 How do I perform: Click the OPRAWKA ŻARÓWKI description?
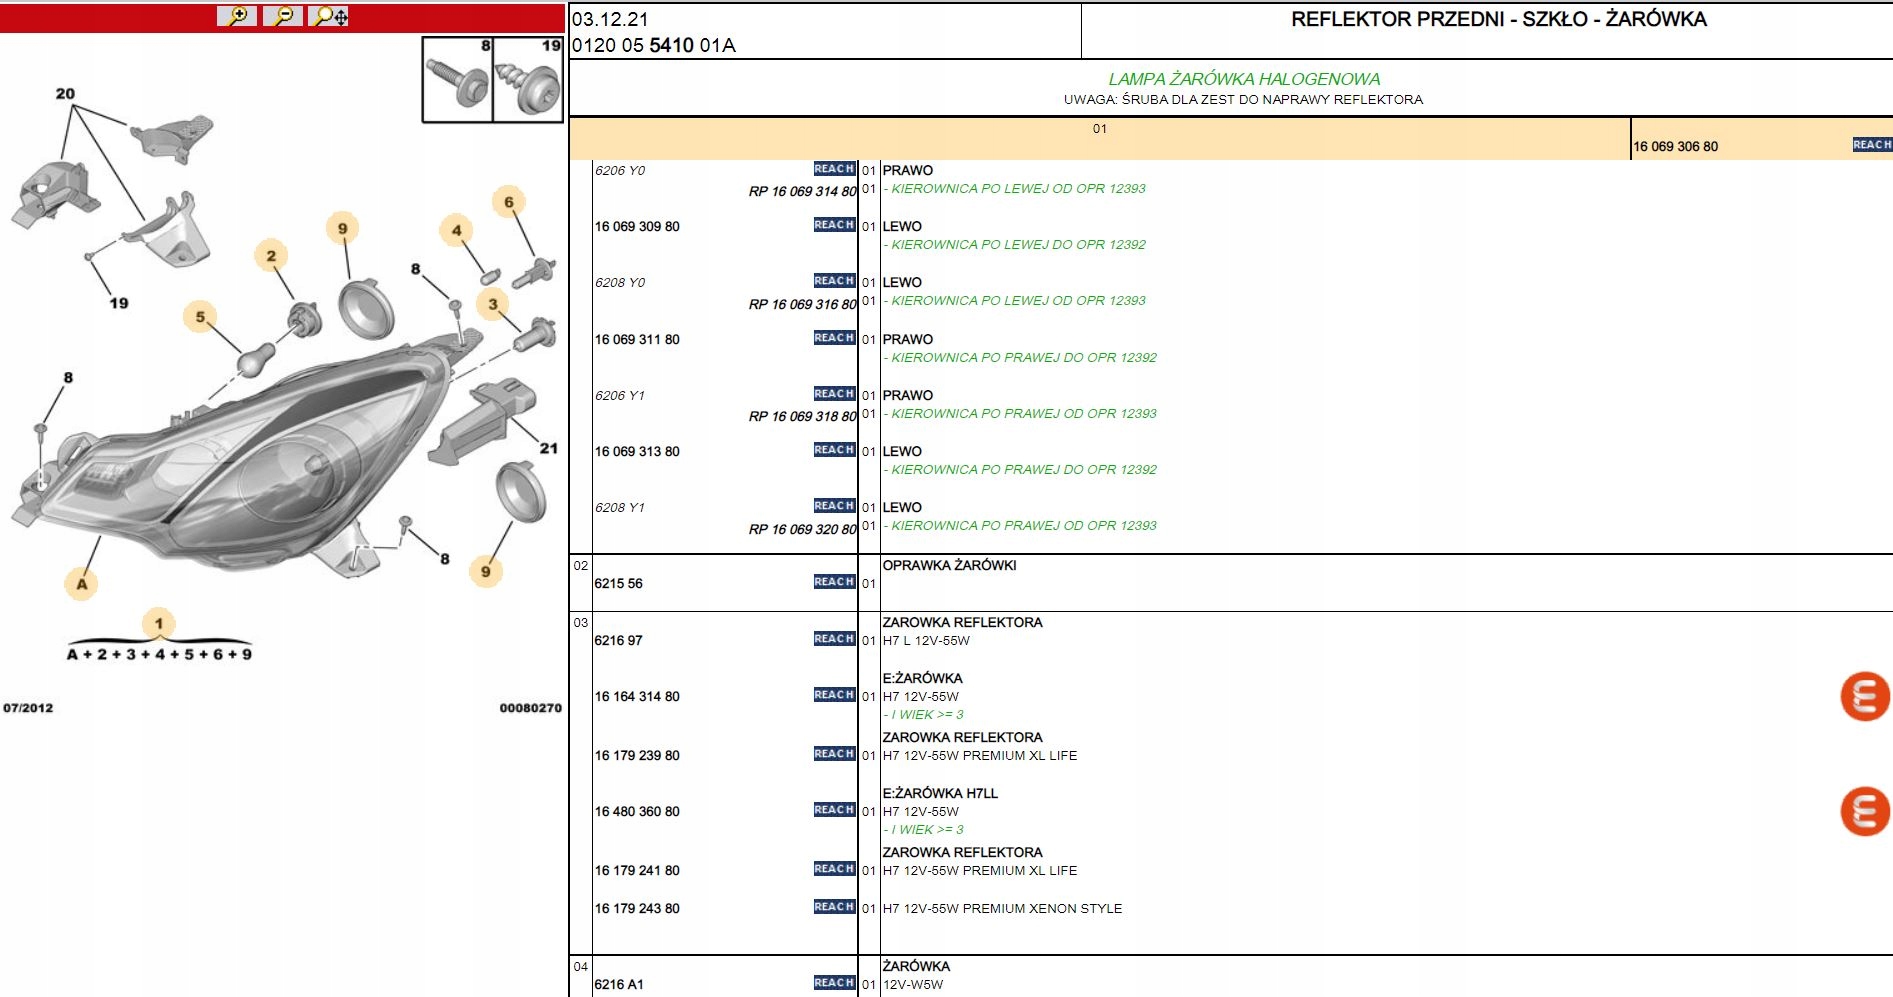[949, 566]
